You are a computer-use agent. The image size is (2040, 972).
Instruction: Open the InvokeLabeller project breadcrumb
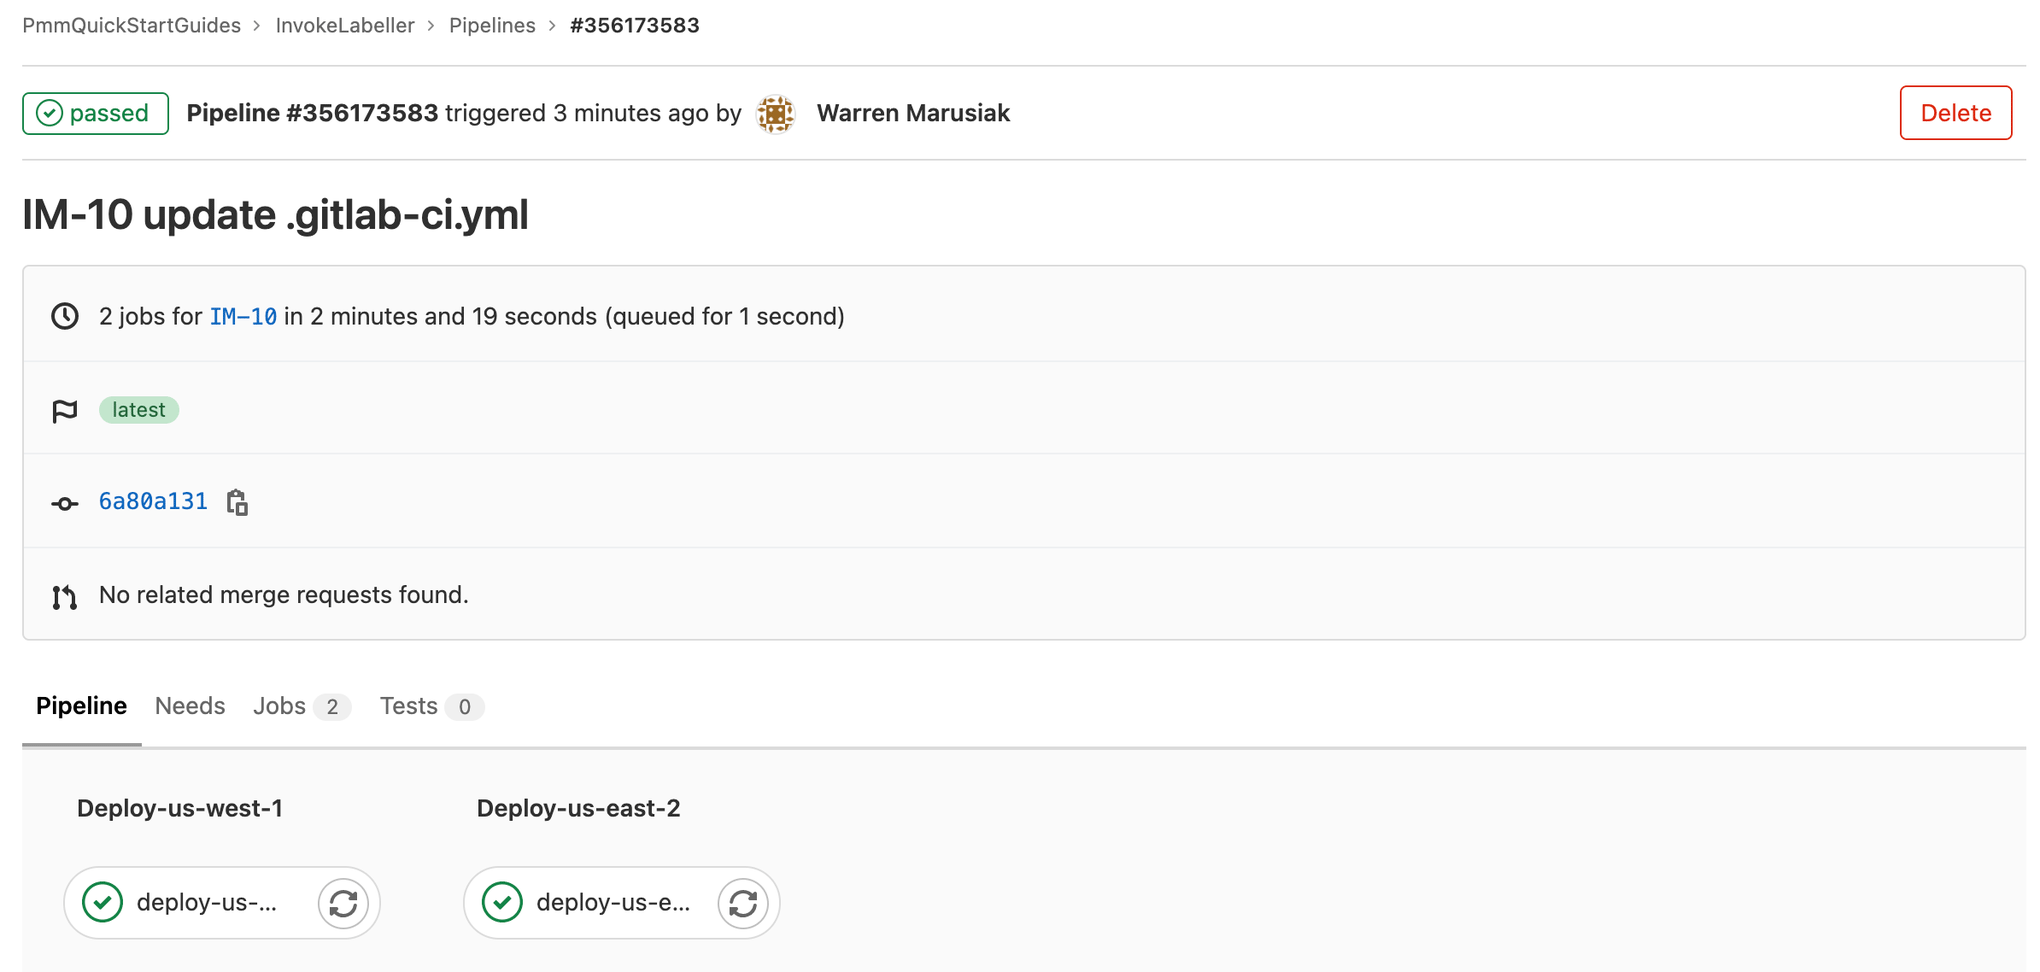345,25
